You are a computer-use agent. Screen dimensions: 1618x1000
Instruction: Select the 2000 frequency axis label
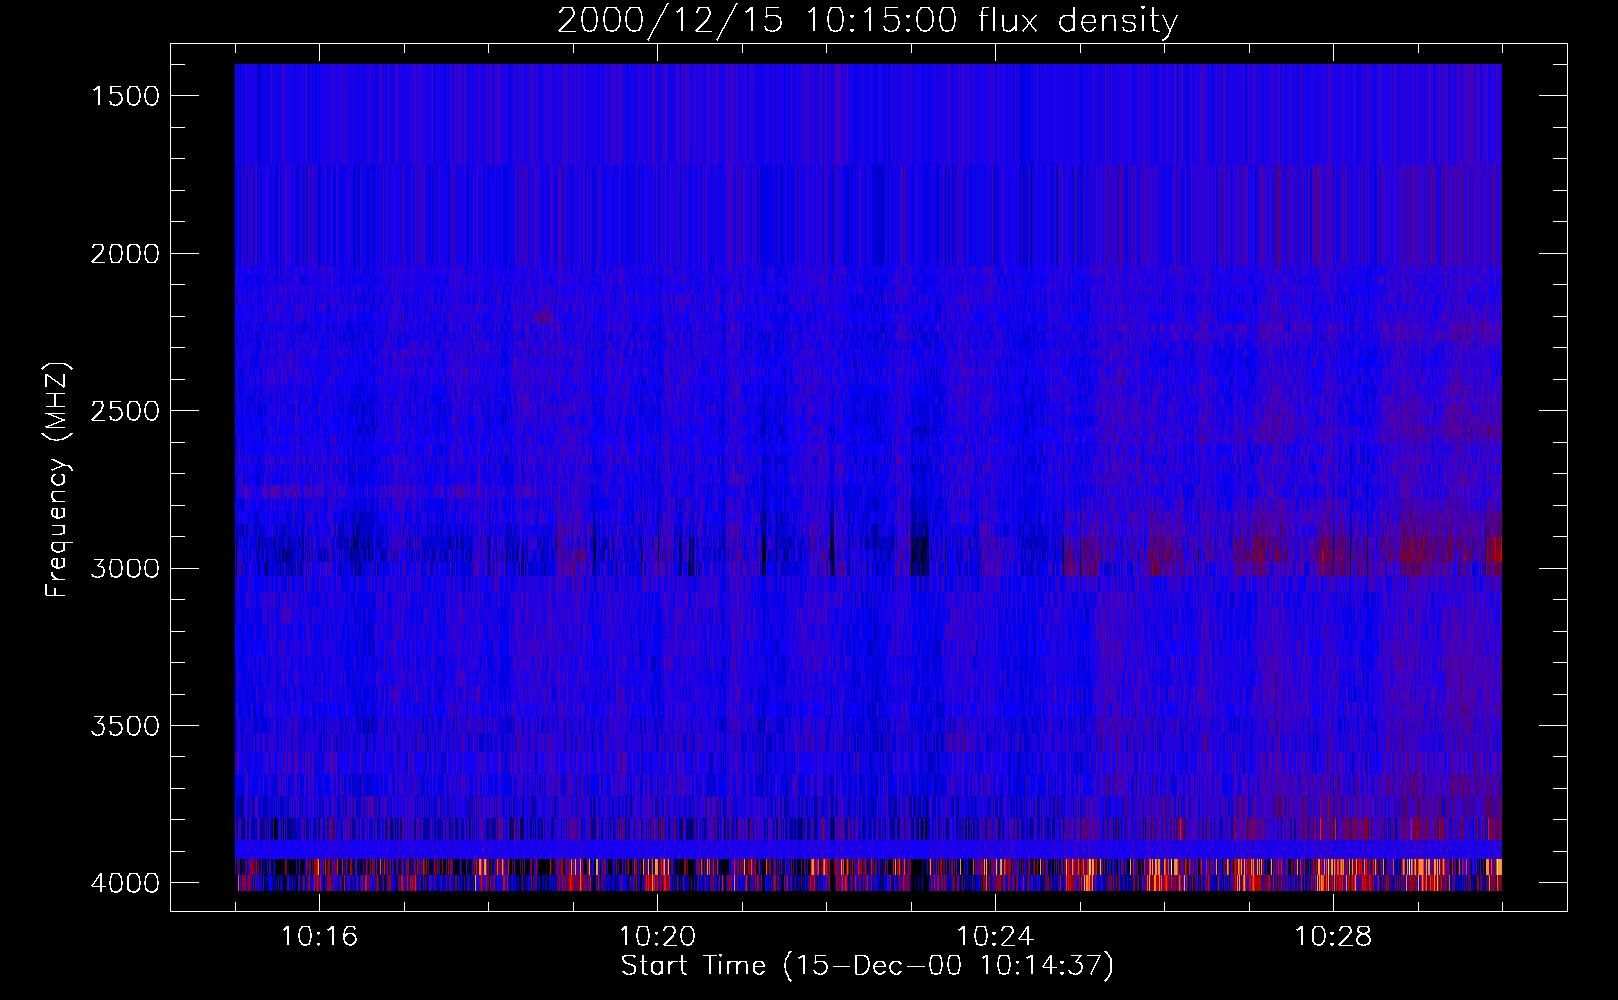tap(125, 254)
